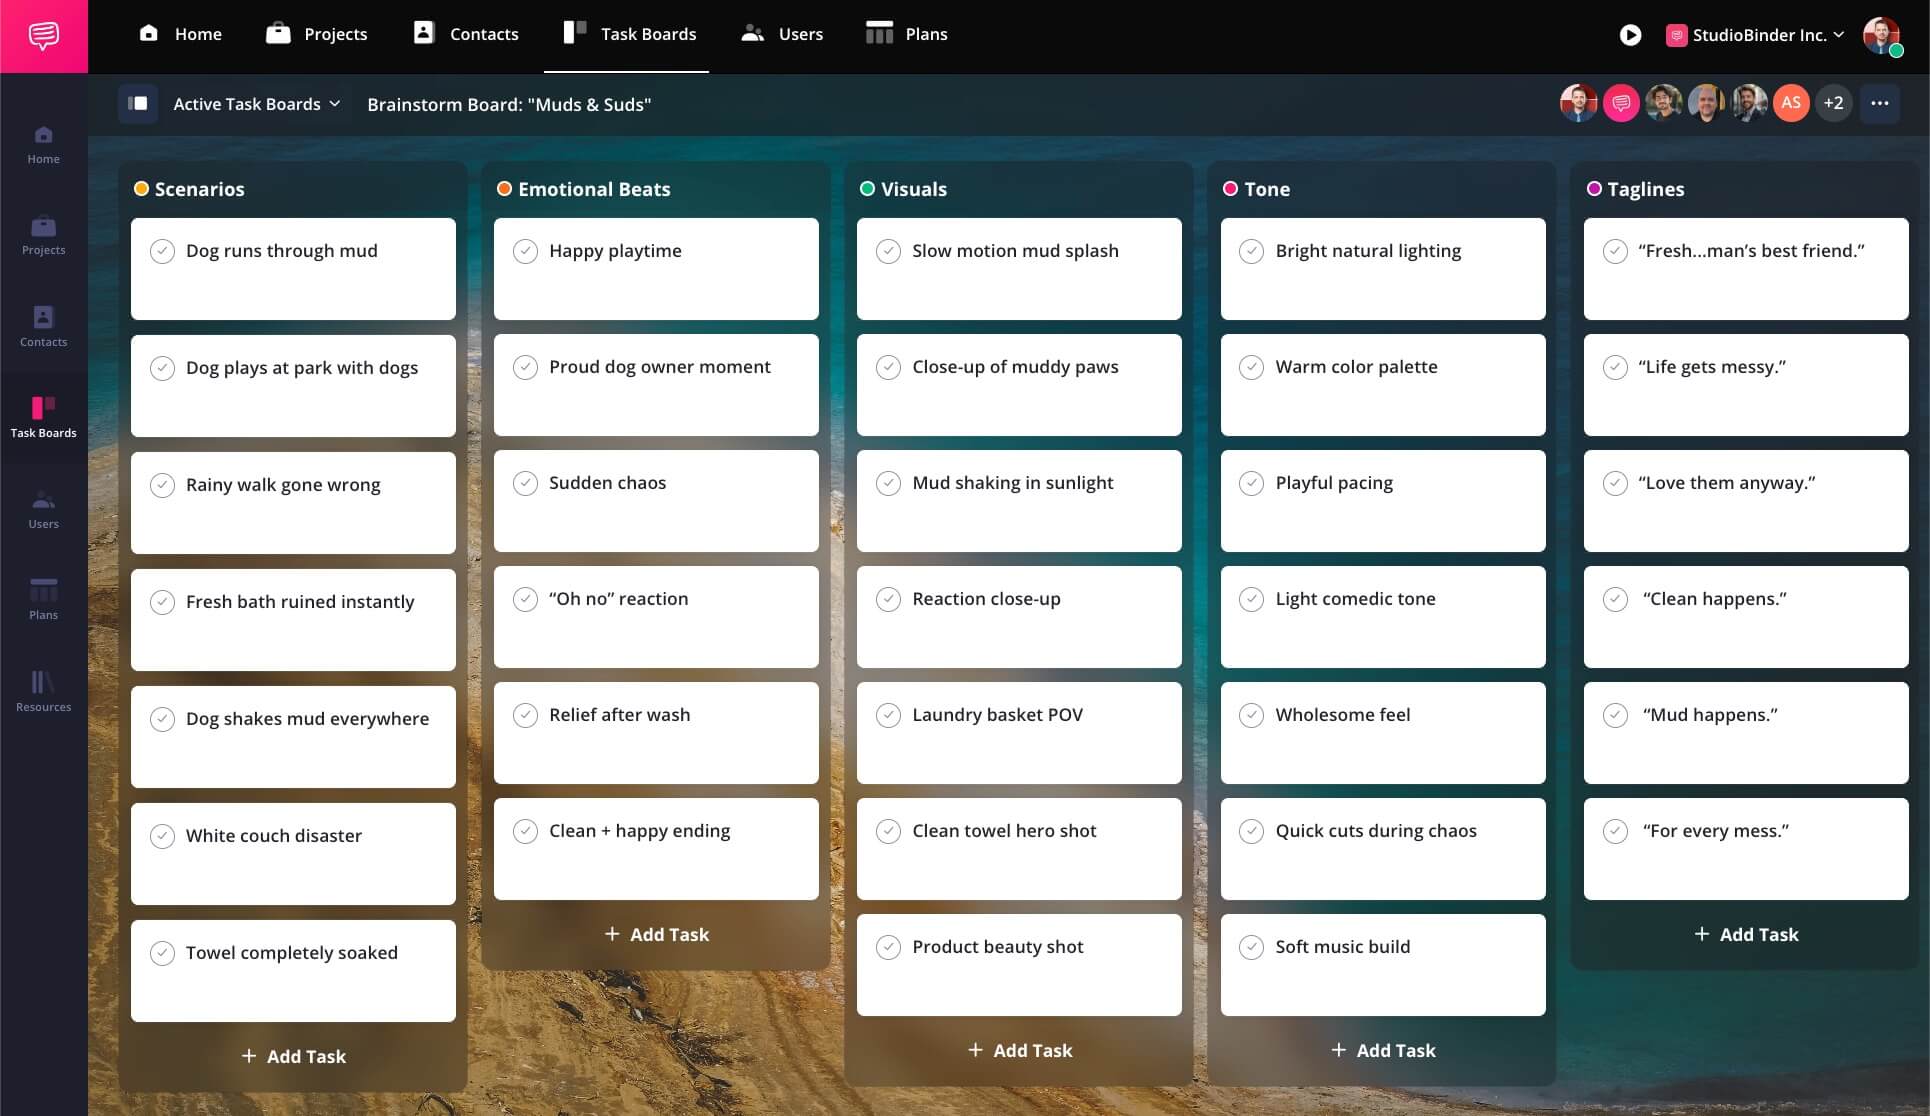Add Task to the Taglines column

1746,934
